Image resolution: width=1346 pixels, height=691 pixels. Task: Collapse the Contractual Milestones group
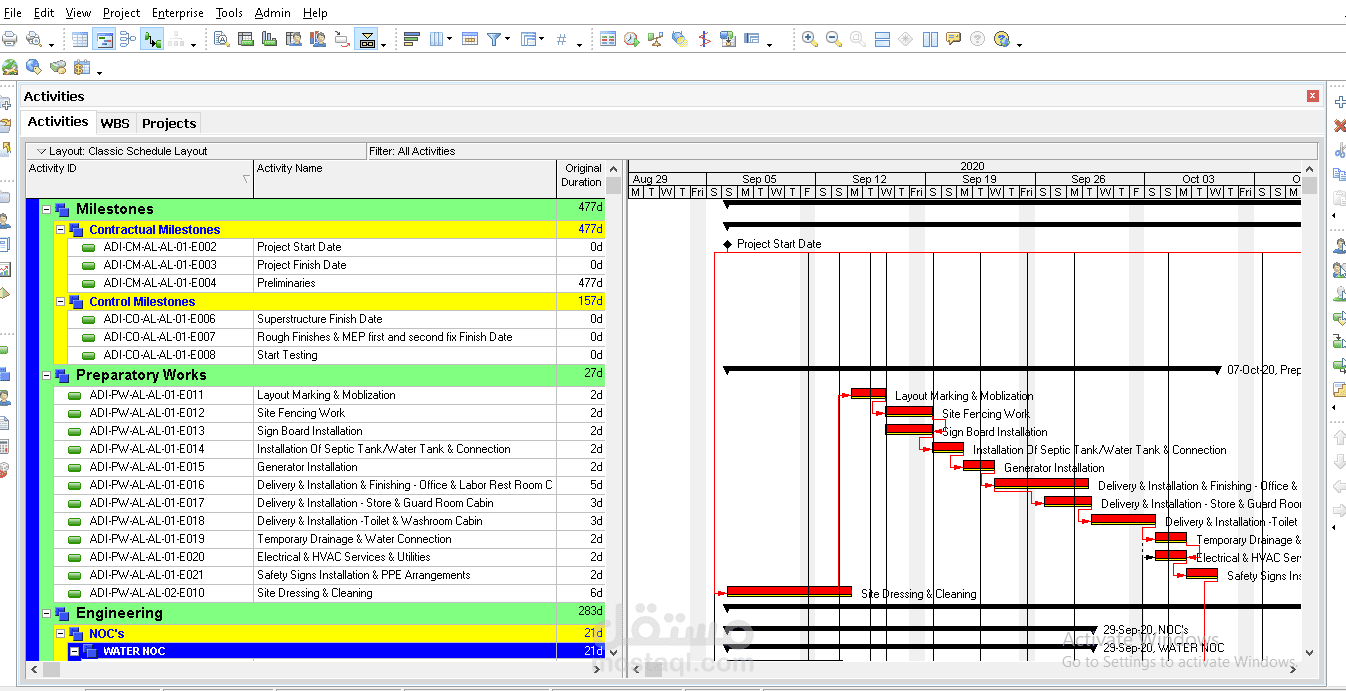click(x=60, y=229)
